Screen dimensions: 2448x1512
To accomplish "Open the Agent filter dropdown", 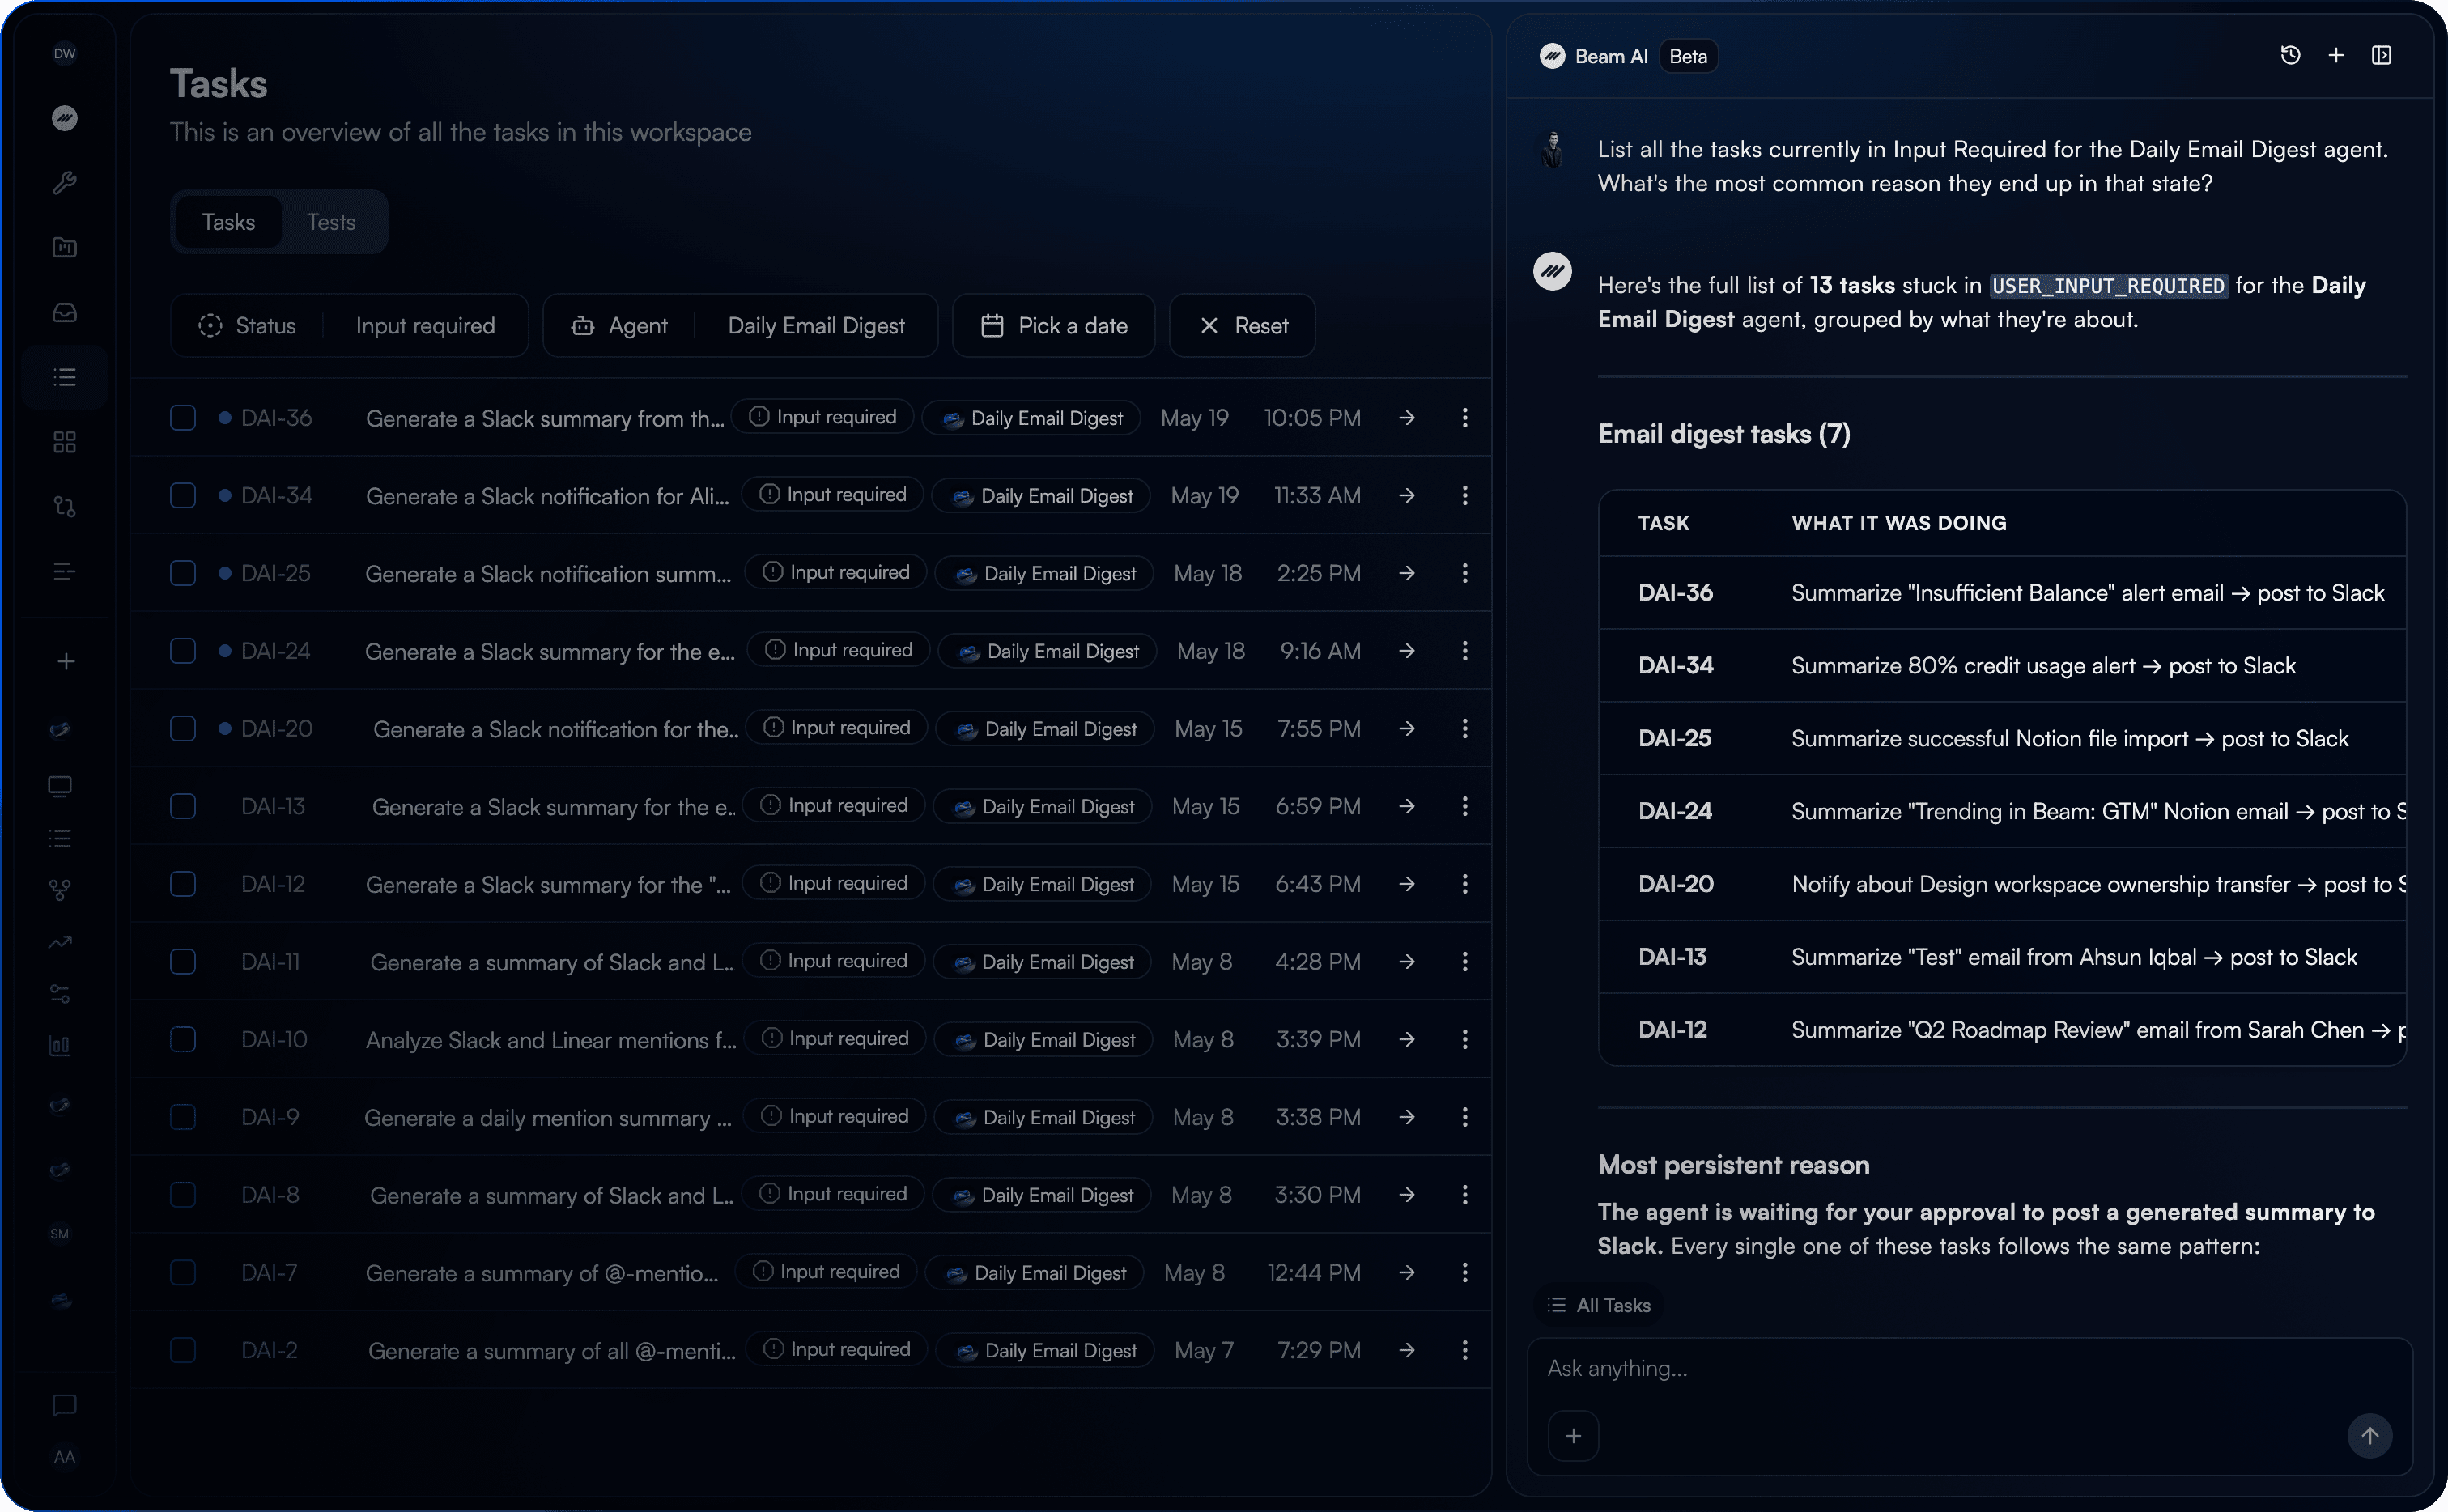I will tap(740, 326).
